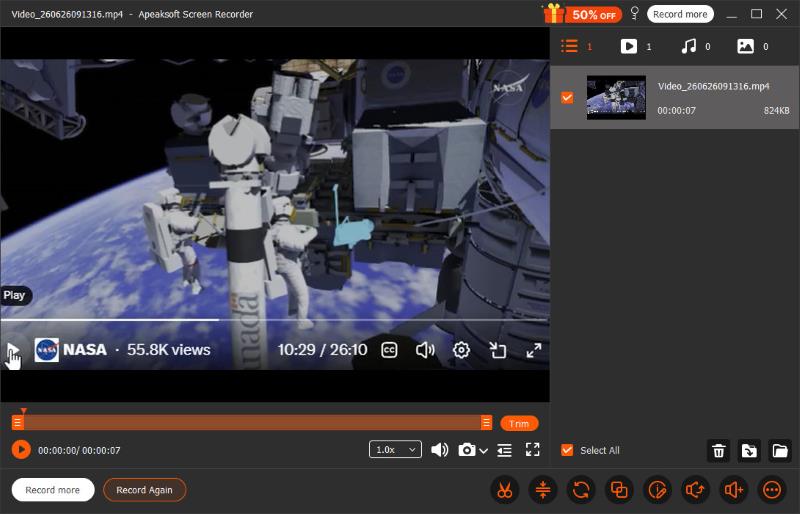Screen dimensions: 800x514
Task: Open the Video Compressor tool icon
Action: pyautogui.click(x=543, y=490)
